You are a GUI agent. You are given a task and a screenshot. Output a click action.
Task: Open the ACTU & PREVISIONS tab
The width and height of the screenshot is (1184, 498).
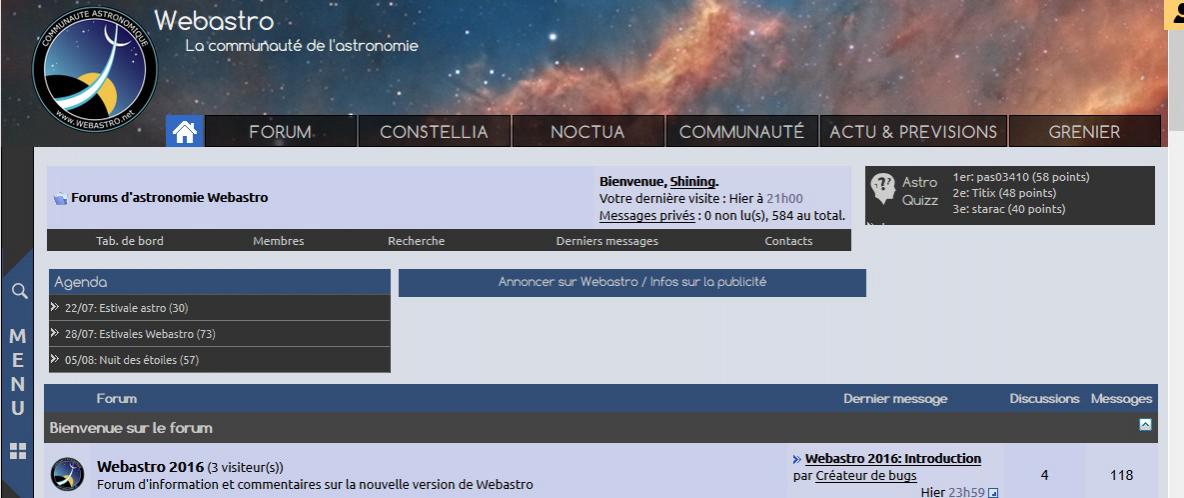tap(913, 132)
